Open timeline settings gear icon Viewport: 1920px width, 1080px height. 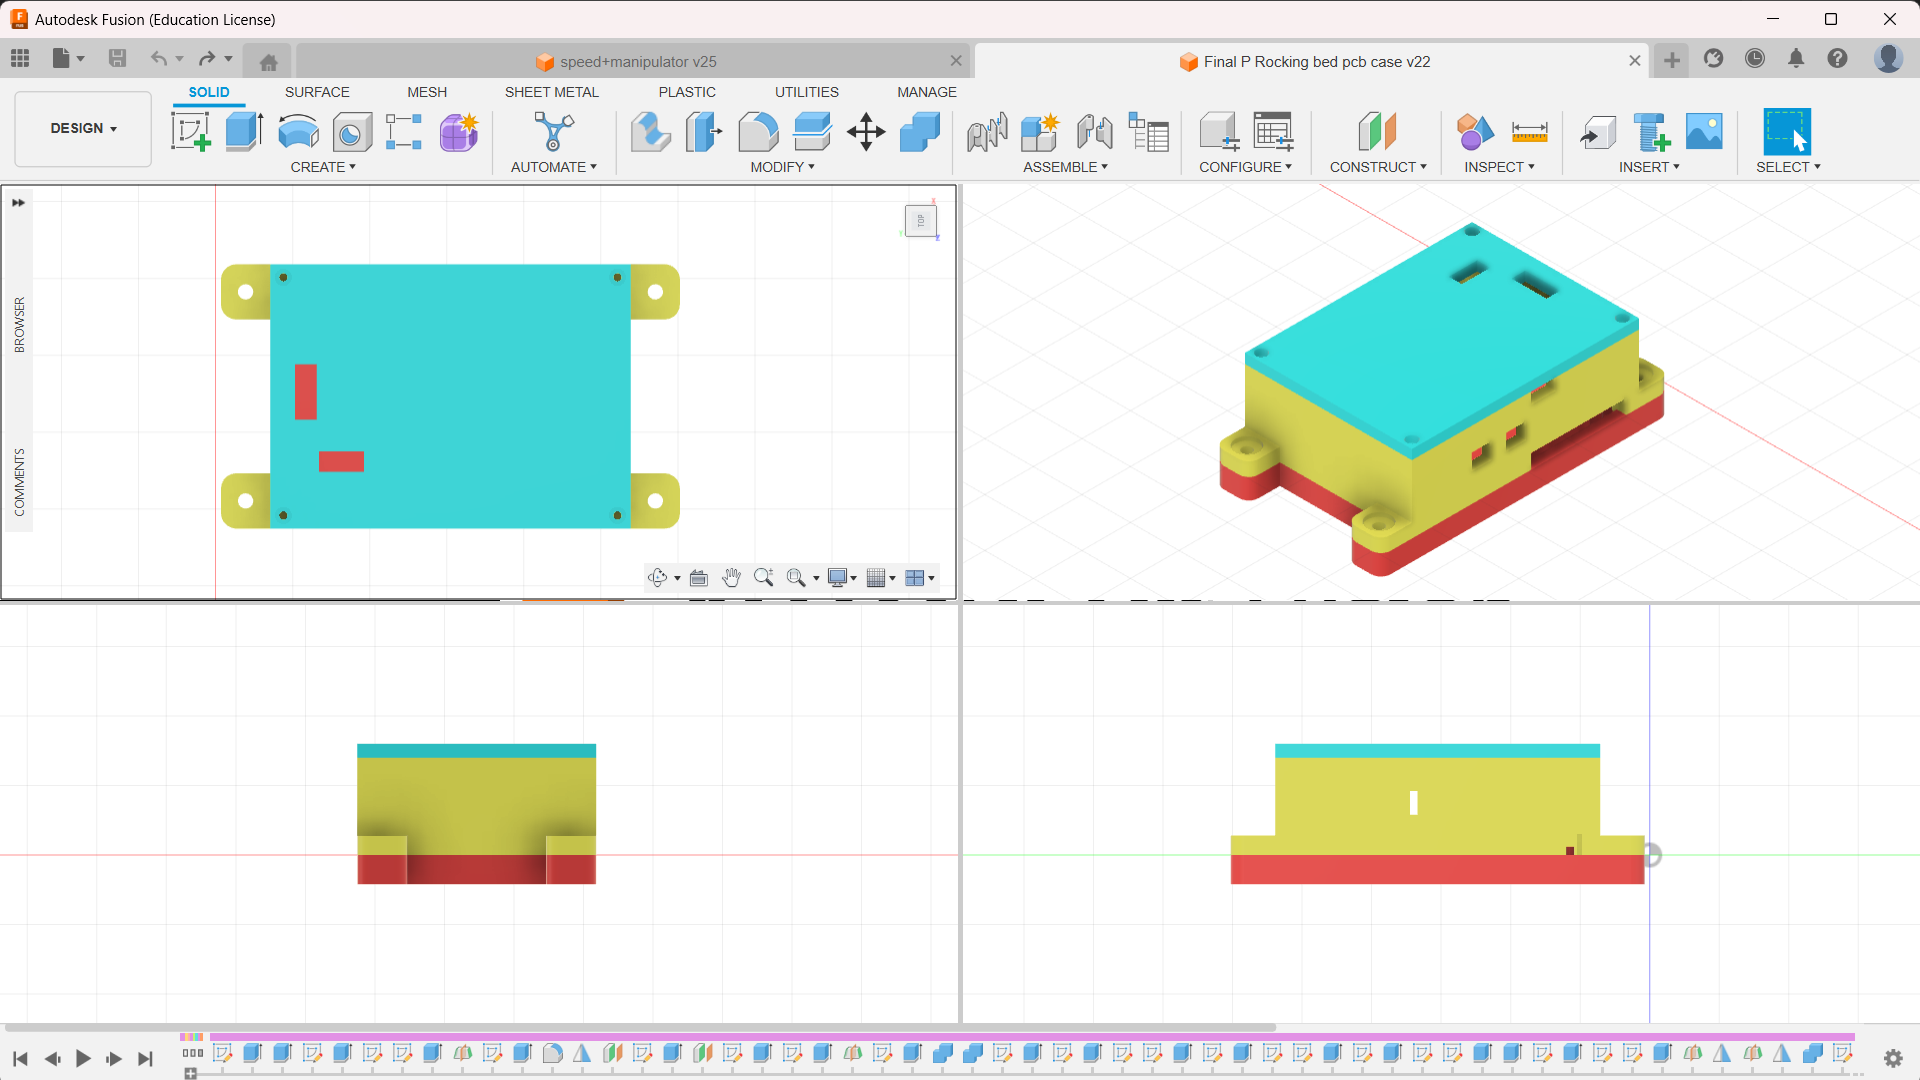click(1892, 1058)
